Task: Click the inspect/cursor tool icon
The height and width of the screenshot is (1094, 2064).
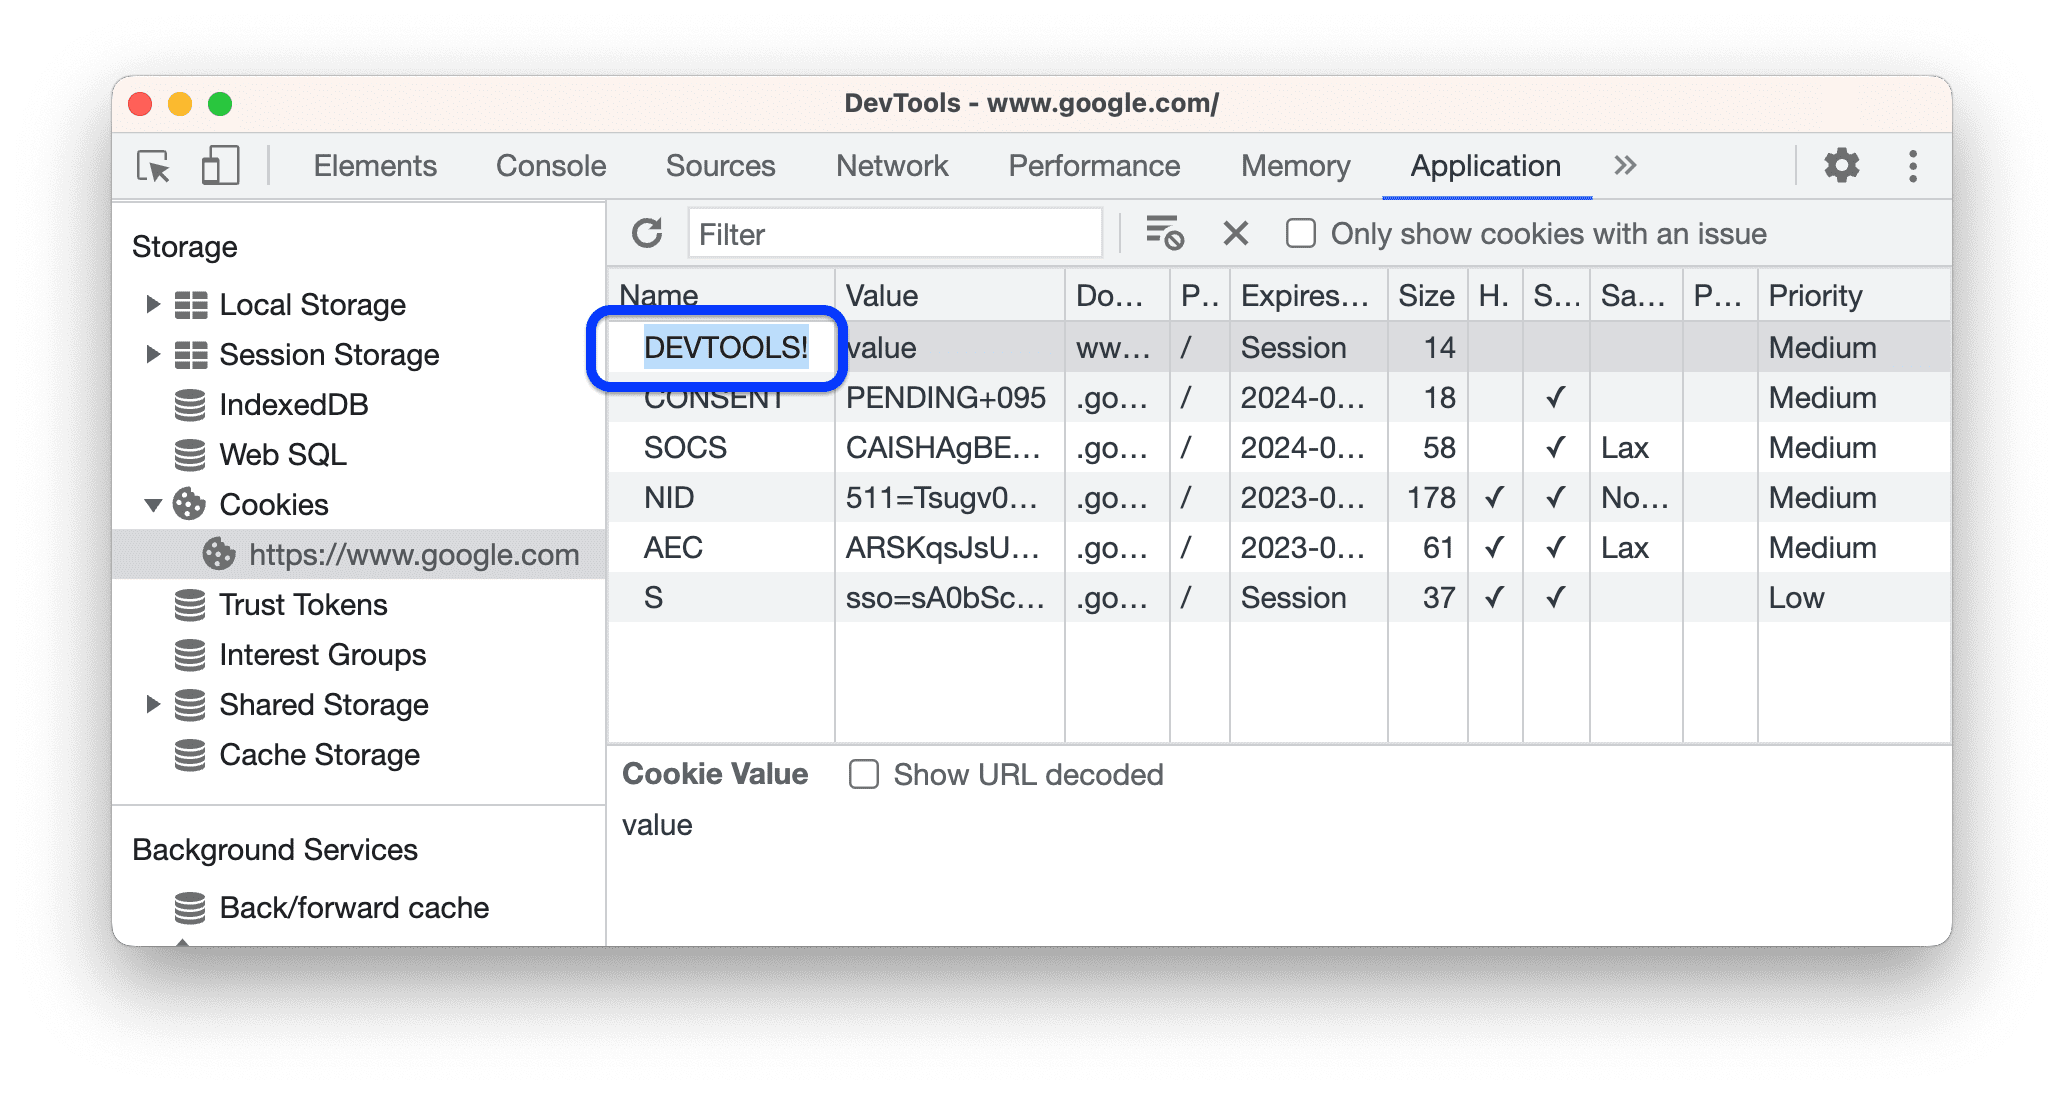Action: click(x=154, y=167)
